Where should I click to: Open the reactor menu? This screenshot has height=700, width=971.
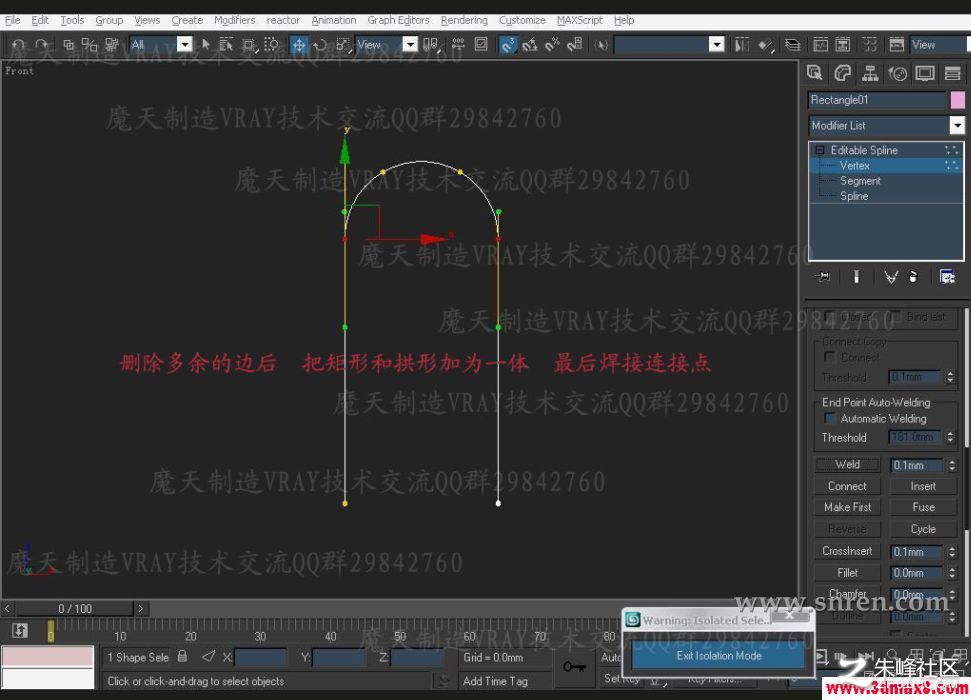pyautogui.click(x=283, y=20)
